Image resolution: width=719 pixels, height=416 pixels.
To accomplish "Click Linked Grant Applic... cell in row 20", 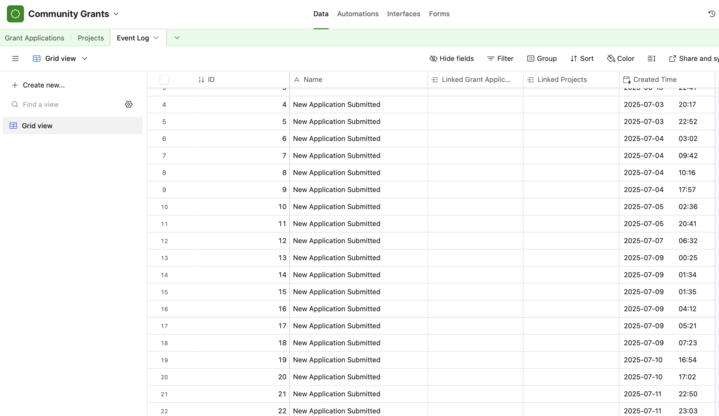I will click(x=475, y=377).
